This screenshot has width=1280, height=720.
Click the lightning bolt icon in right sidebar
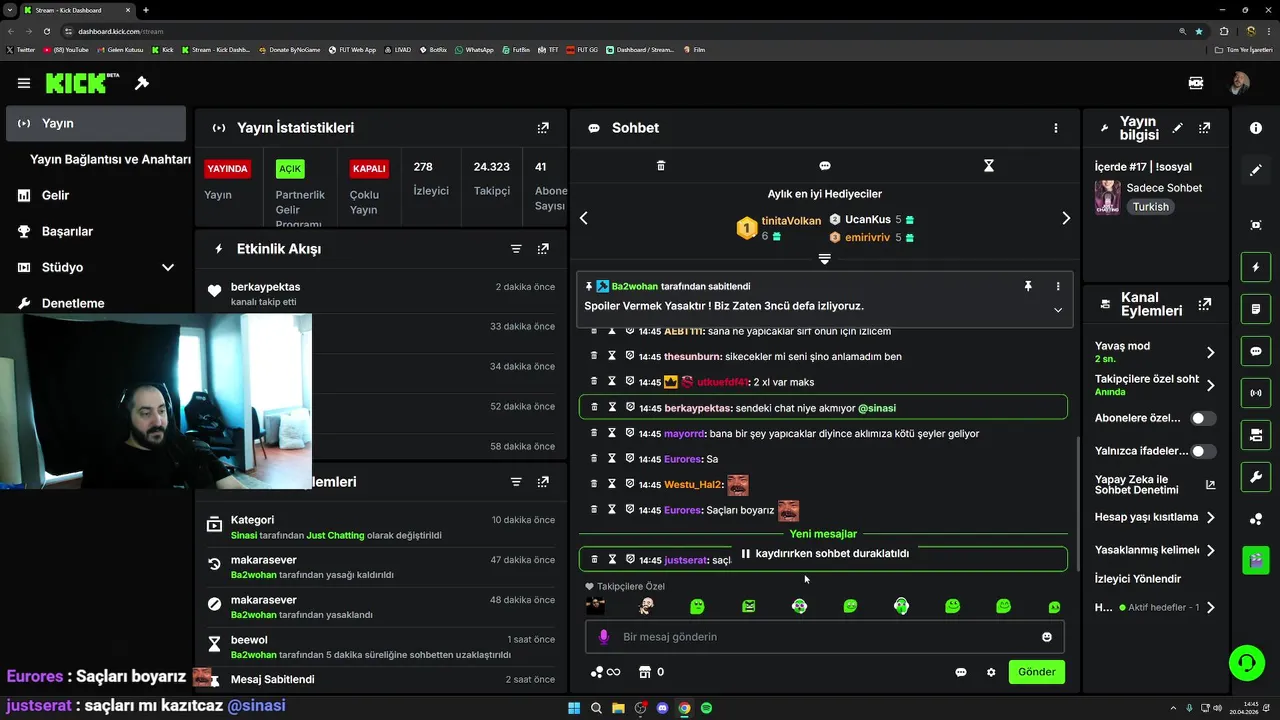pos(1256,268)
